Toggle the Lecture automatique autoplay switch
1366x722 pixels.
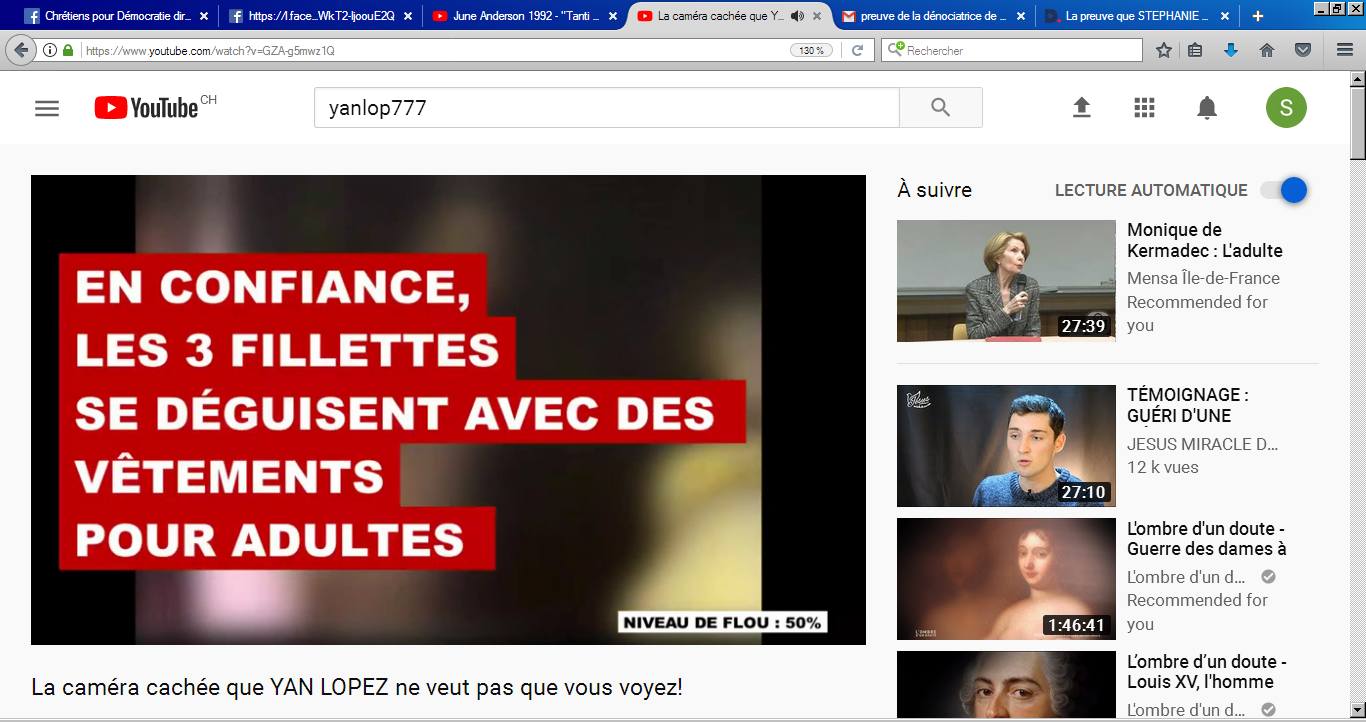click(x=1284, y=190)
